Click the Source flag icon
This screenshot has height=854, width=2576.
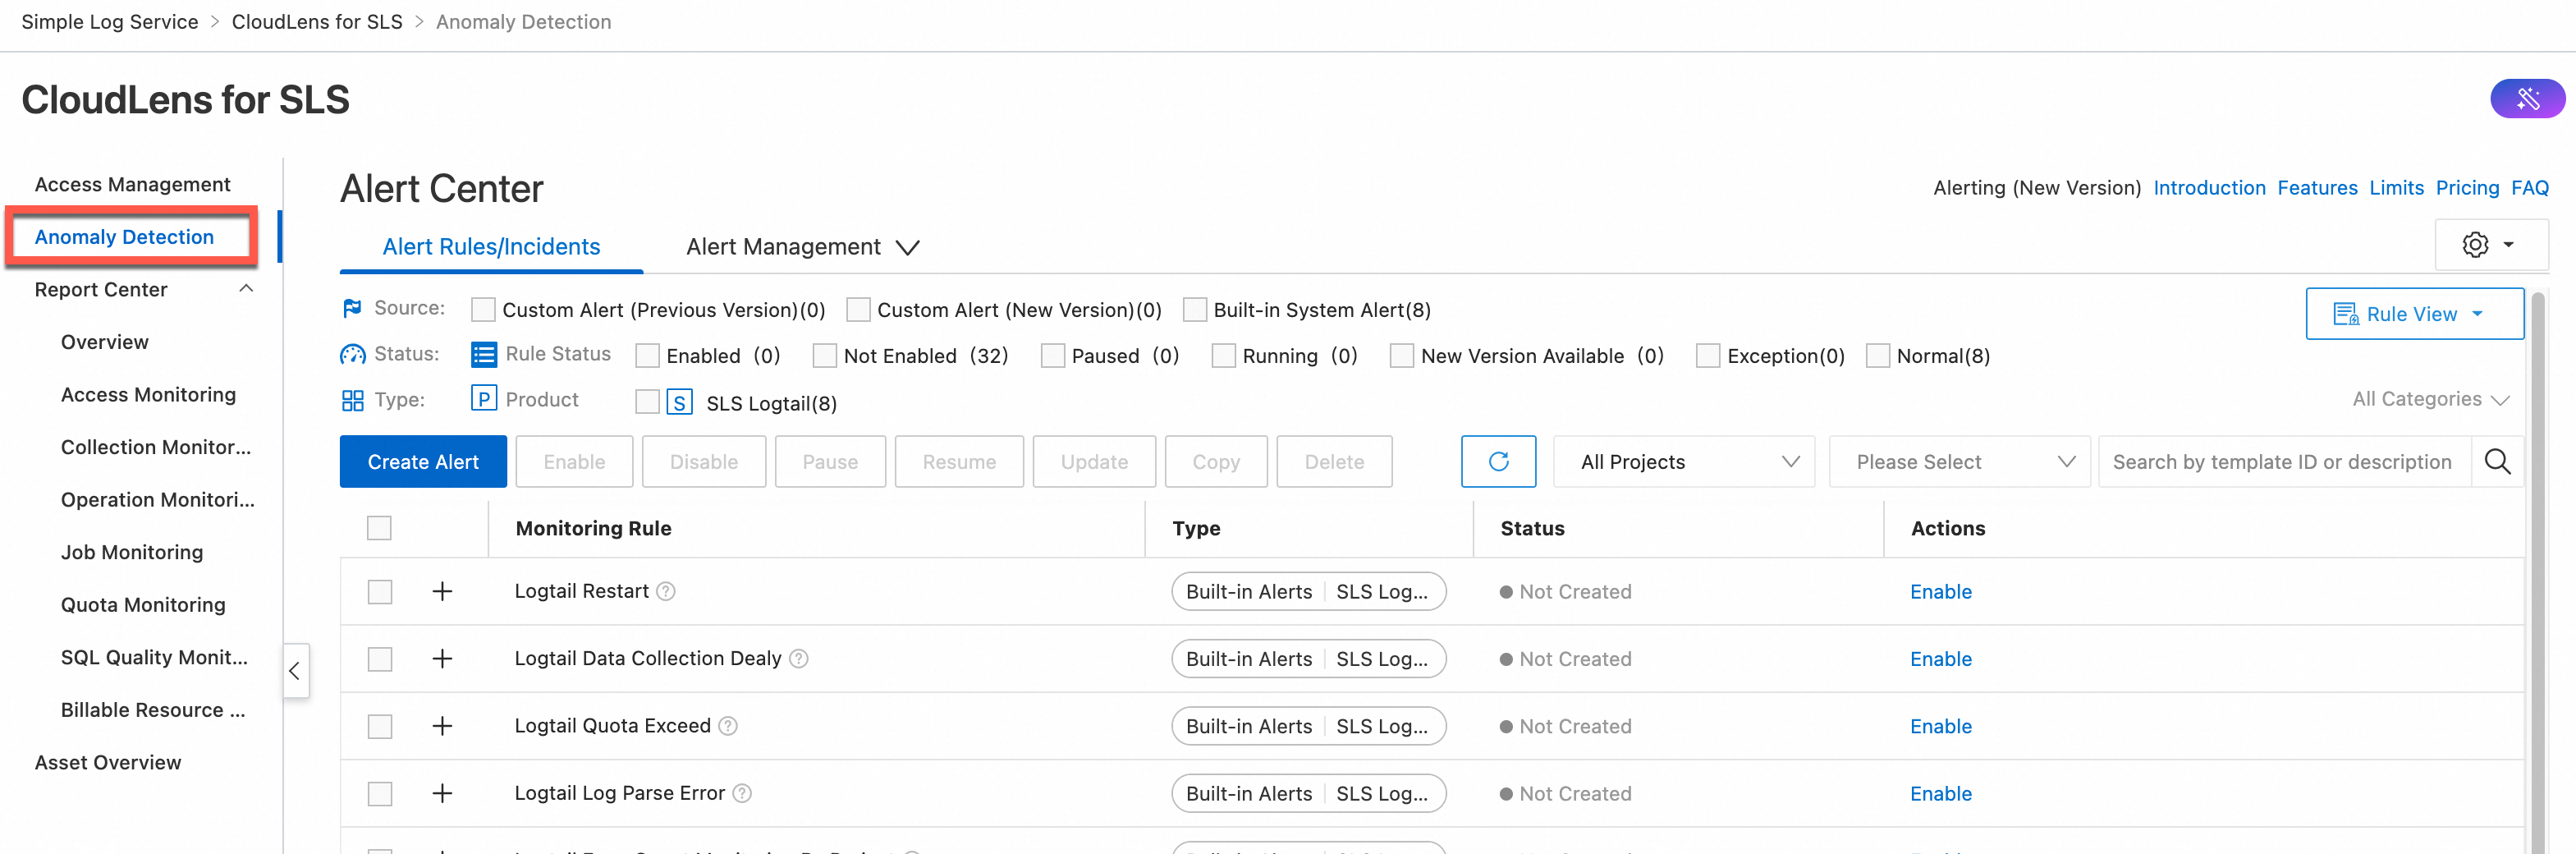coord(352,309)
